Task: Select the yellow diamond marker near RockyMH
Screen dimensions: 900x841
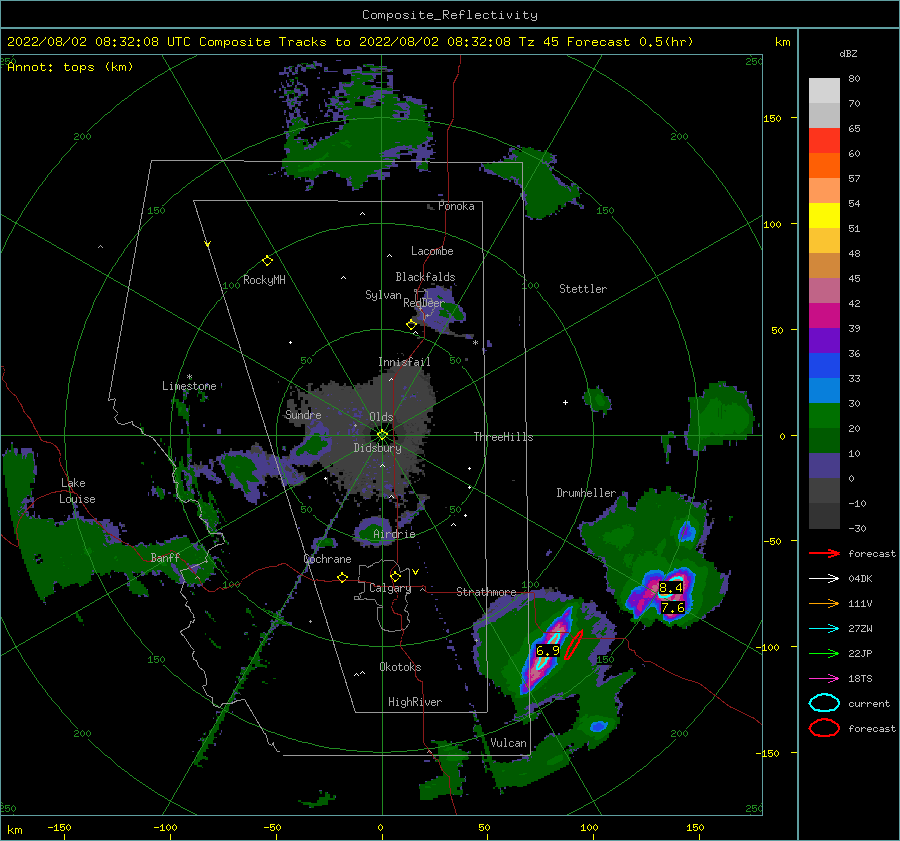Action: tap(267, 261)
